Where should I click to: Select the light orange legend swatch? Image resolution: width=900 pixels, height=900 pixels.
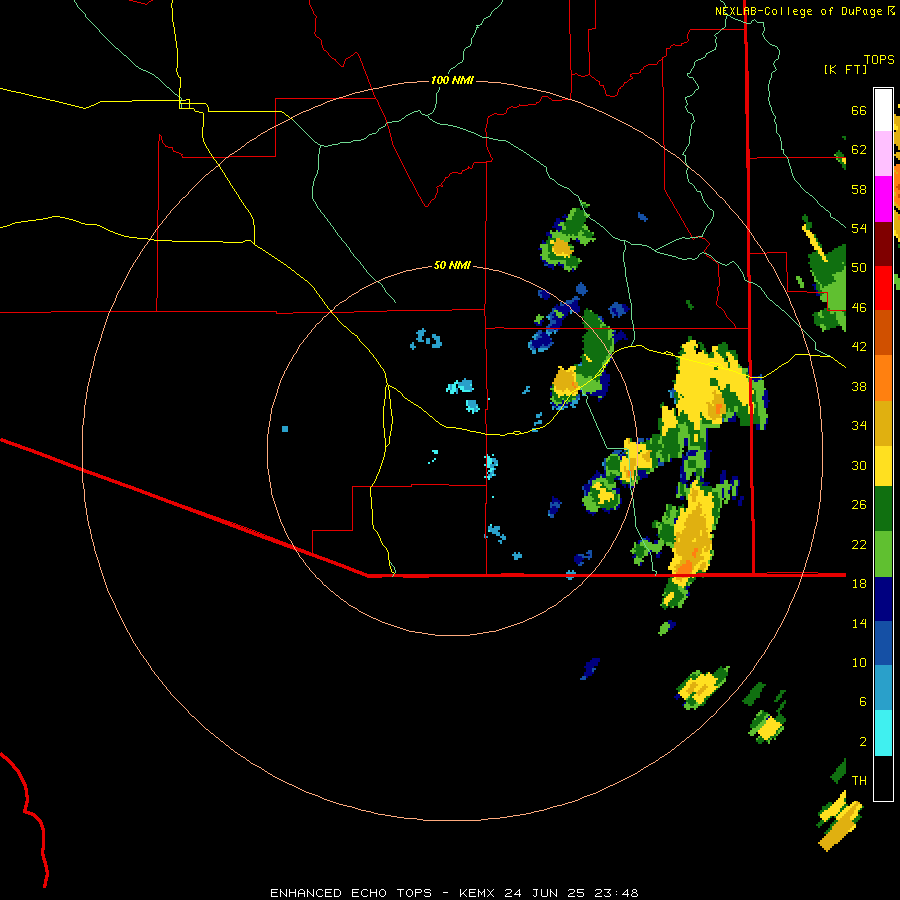883,378
